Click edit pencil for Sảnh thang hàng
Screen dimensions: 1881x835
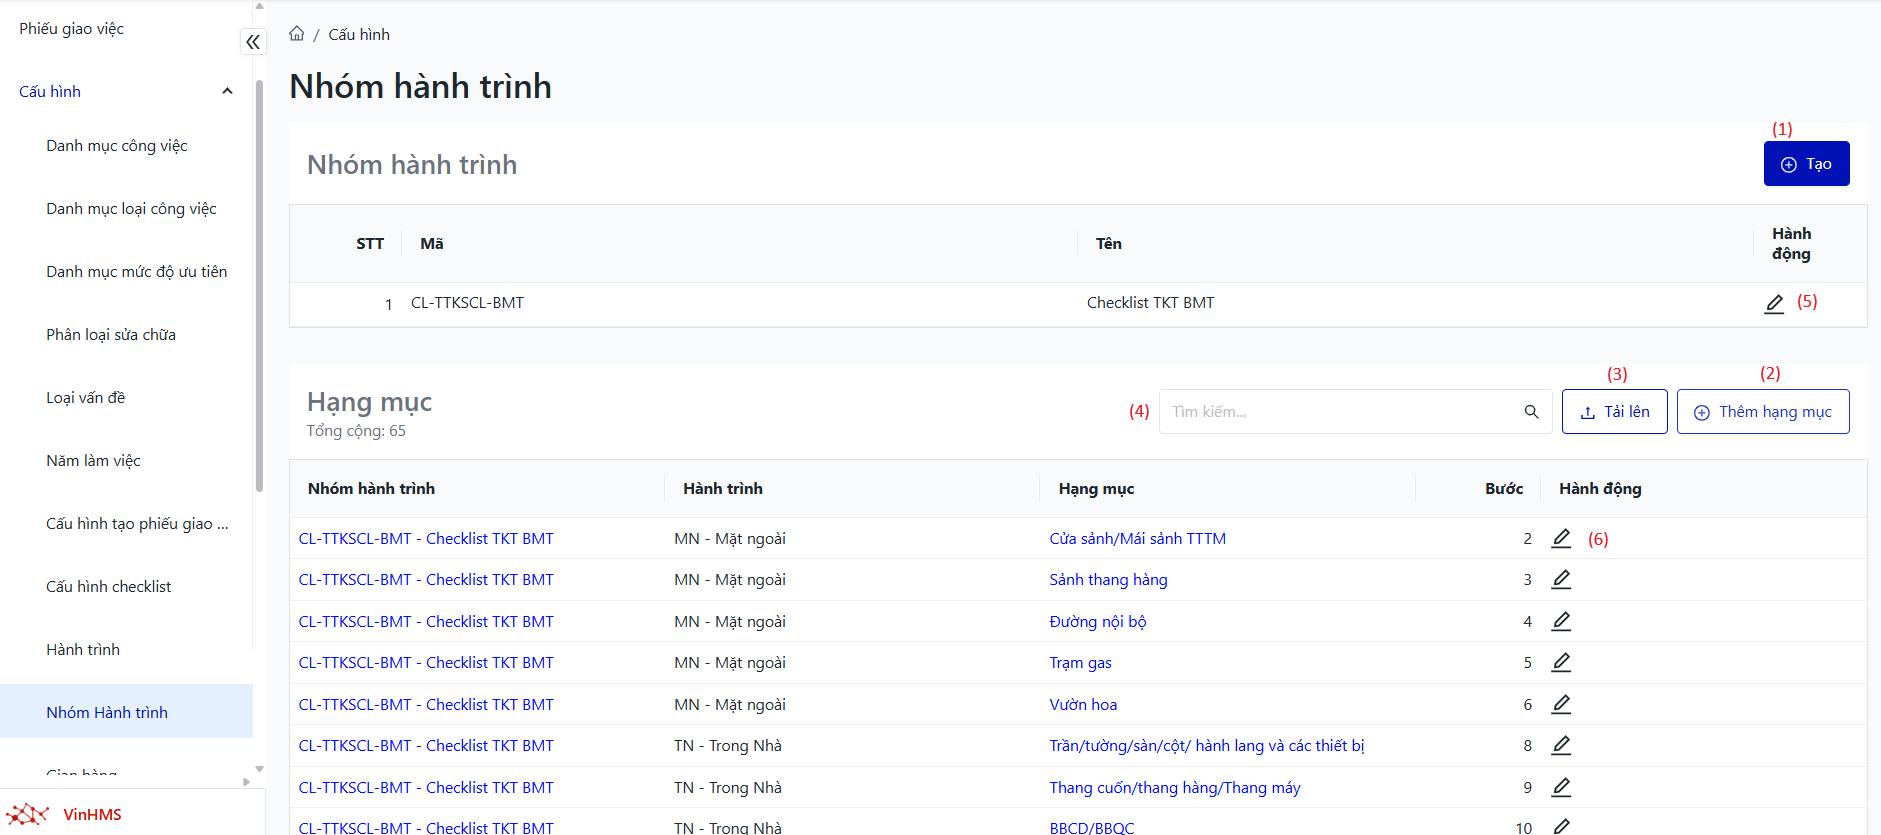coord(1560,580)
